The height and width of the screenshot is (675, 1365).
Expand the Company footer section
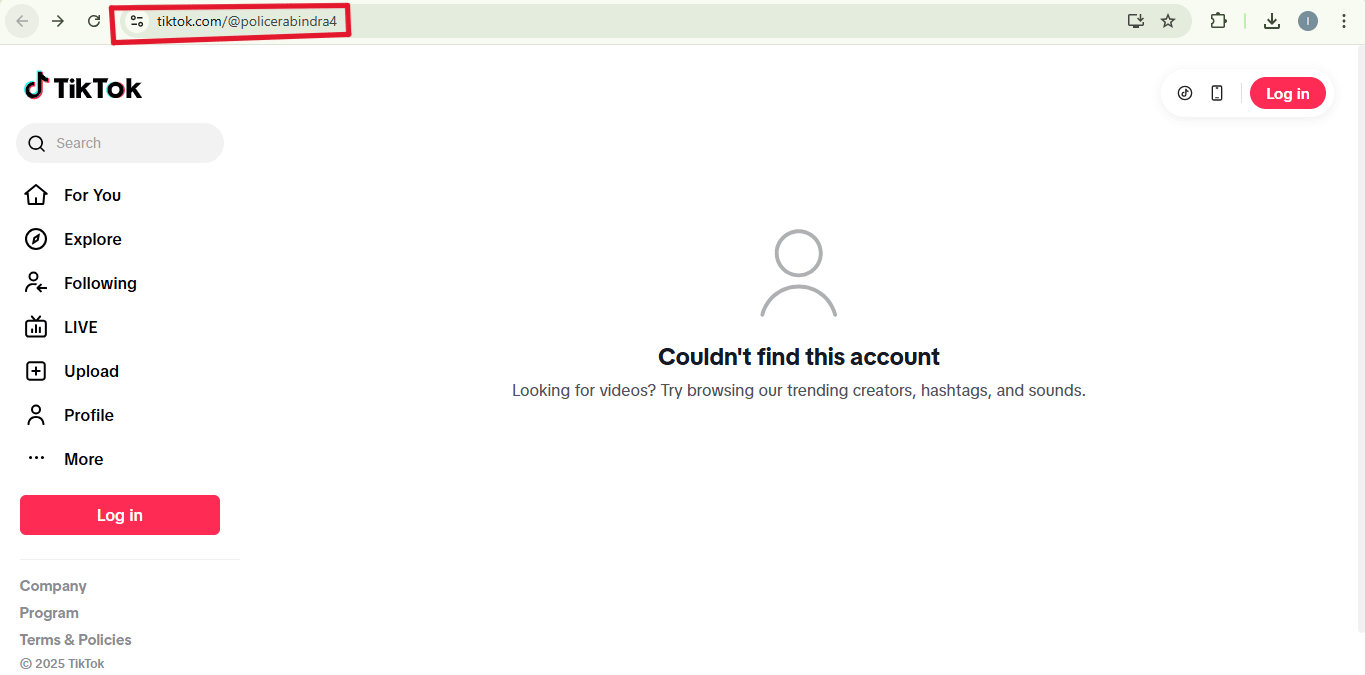coord(53,586)
